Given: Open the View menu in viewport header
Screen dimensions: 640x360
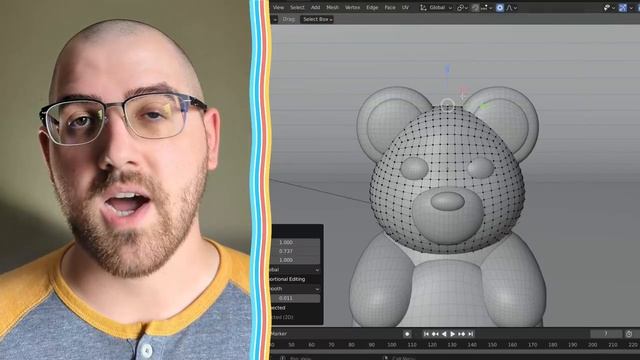Looking at the screenshot, I should click(278, 7).
